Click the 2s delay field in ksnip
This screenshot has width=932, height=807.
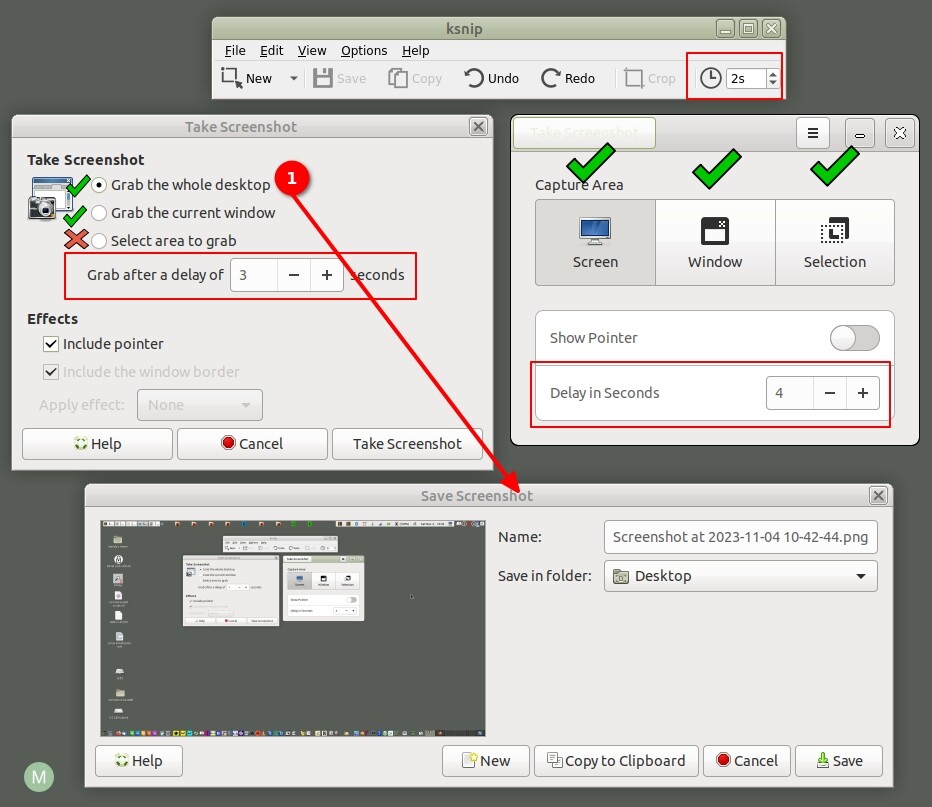(746, 78)
